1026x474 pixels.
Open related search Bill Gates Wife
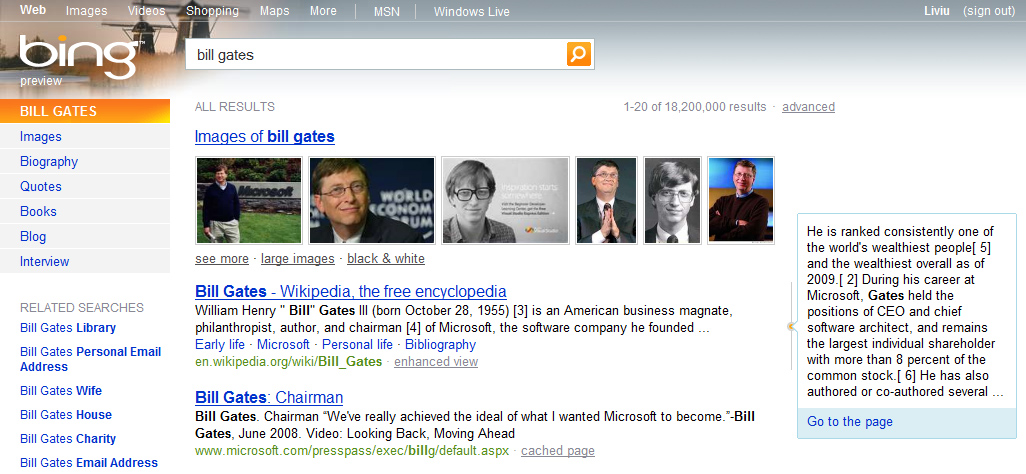[x=61, y=391]
